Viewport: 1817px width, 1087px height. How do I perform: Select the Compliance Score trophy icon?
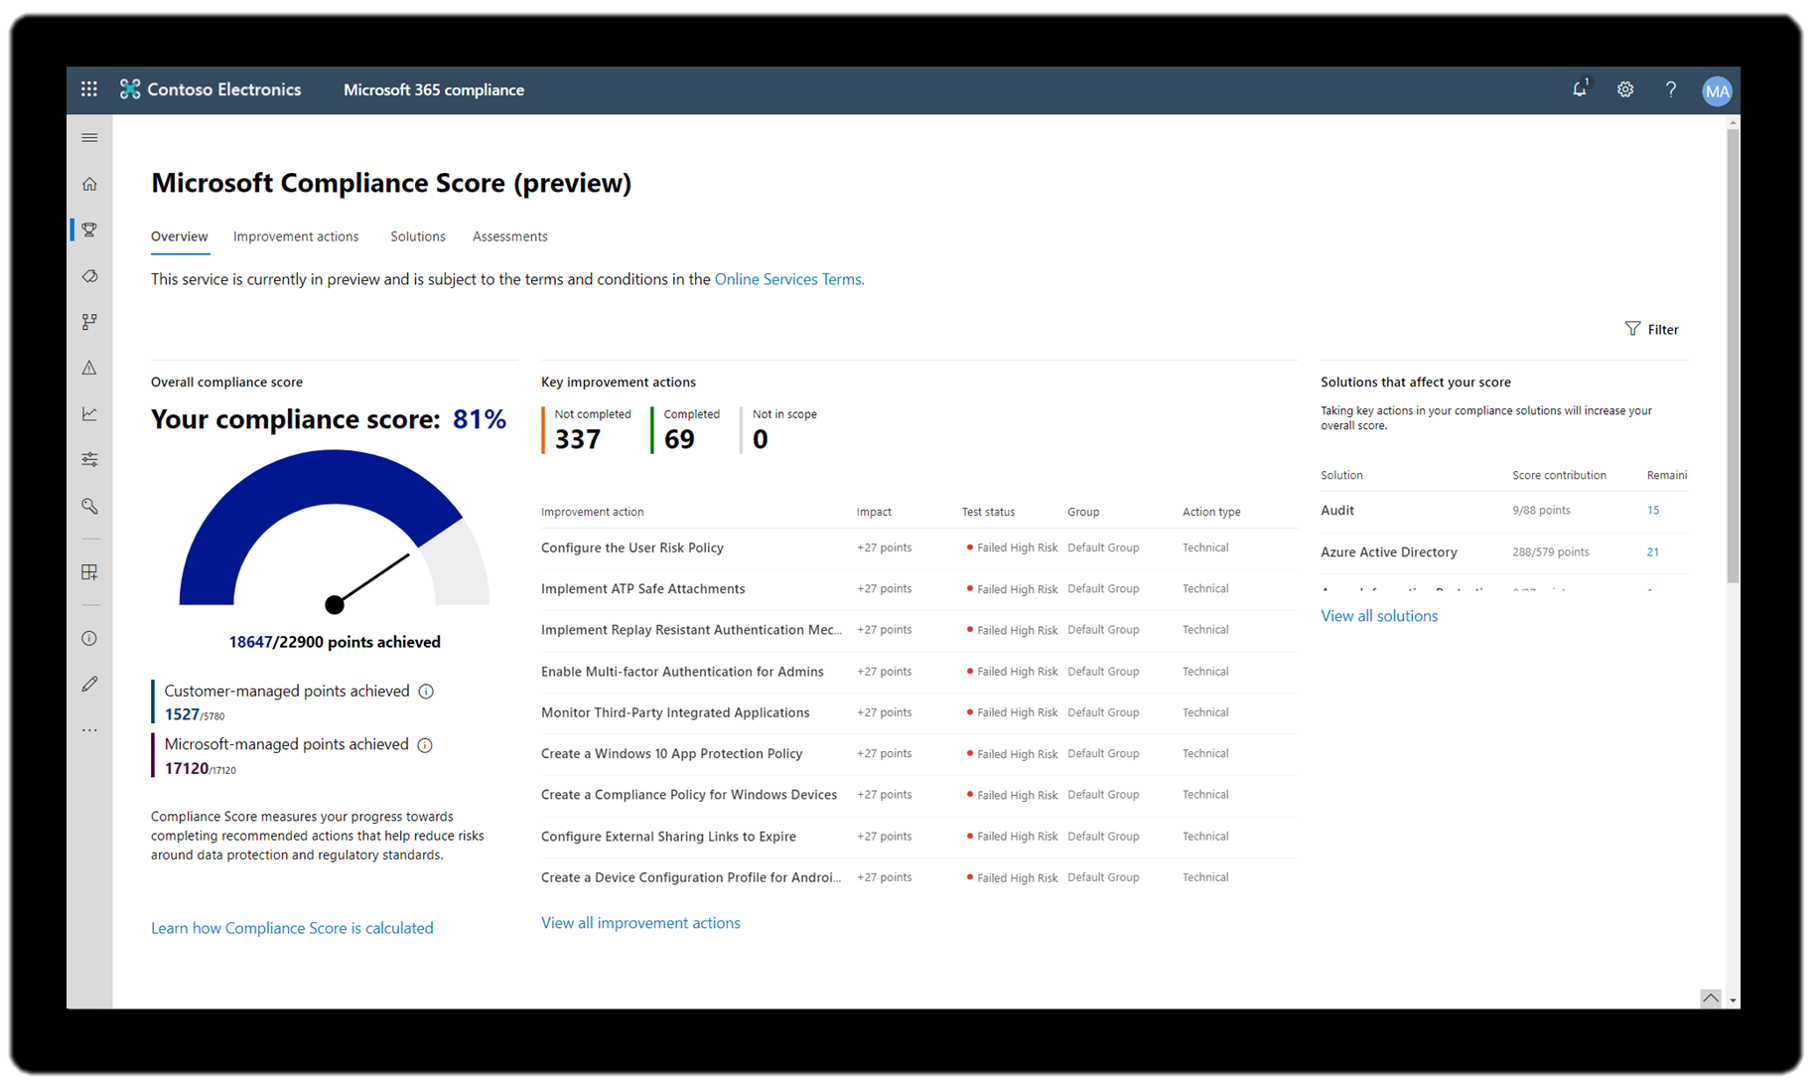pyautogui.click(x=89, y=229)
